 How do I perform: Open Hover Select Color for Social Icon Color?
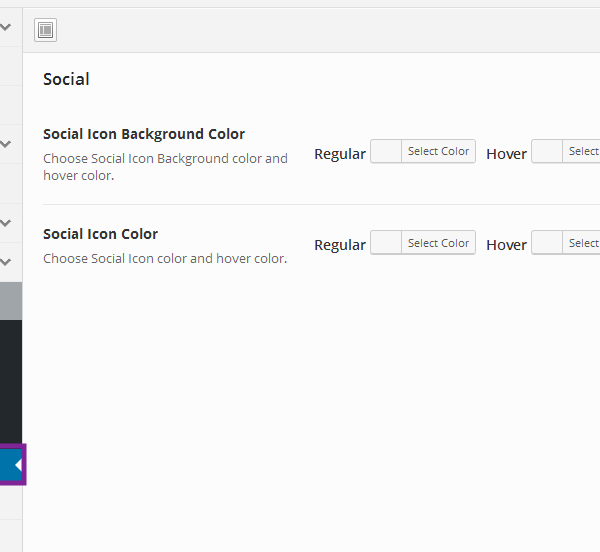point(583,243)
